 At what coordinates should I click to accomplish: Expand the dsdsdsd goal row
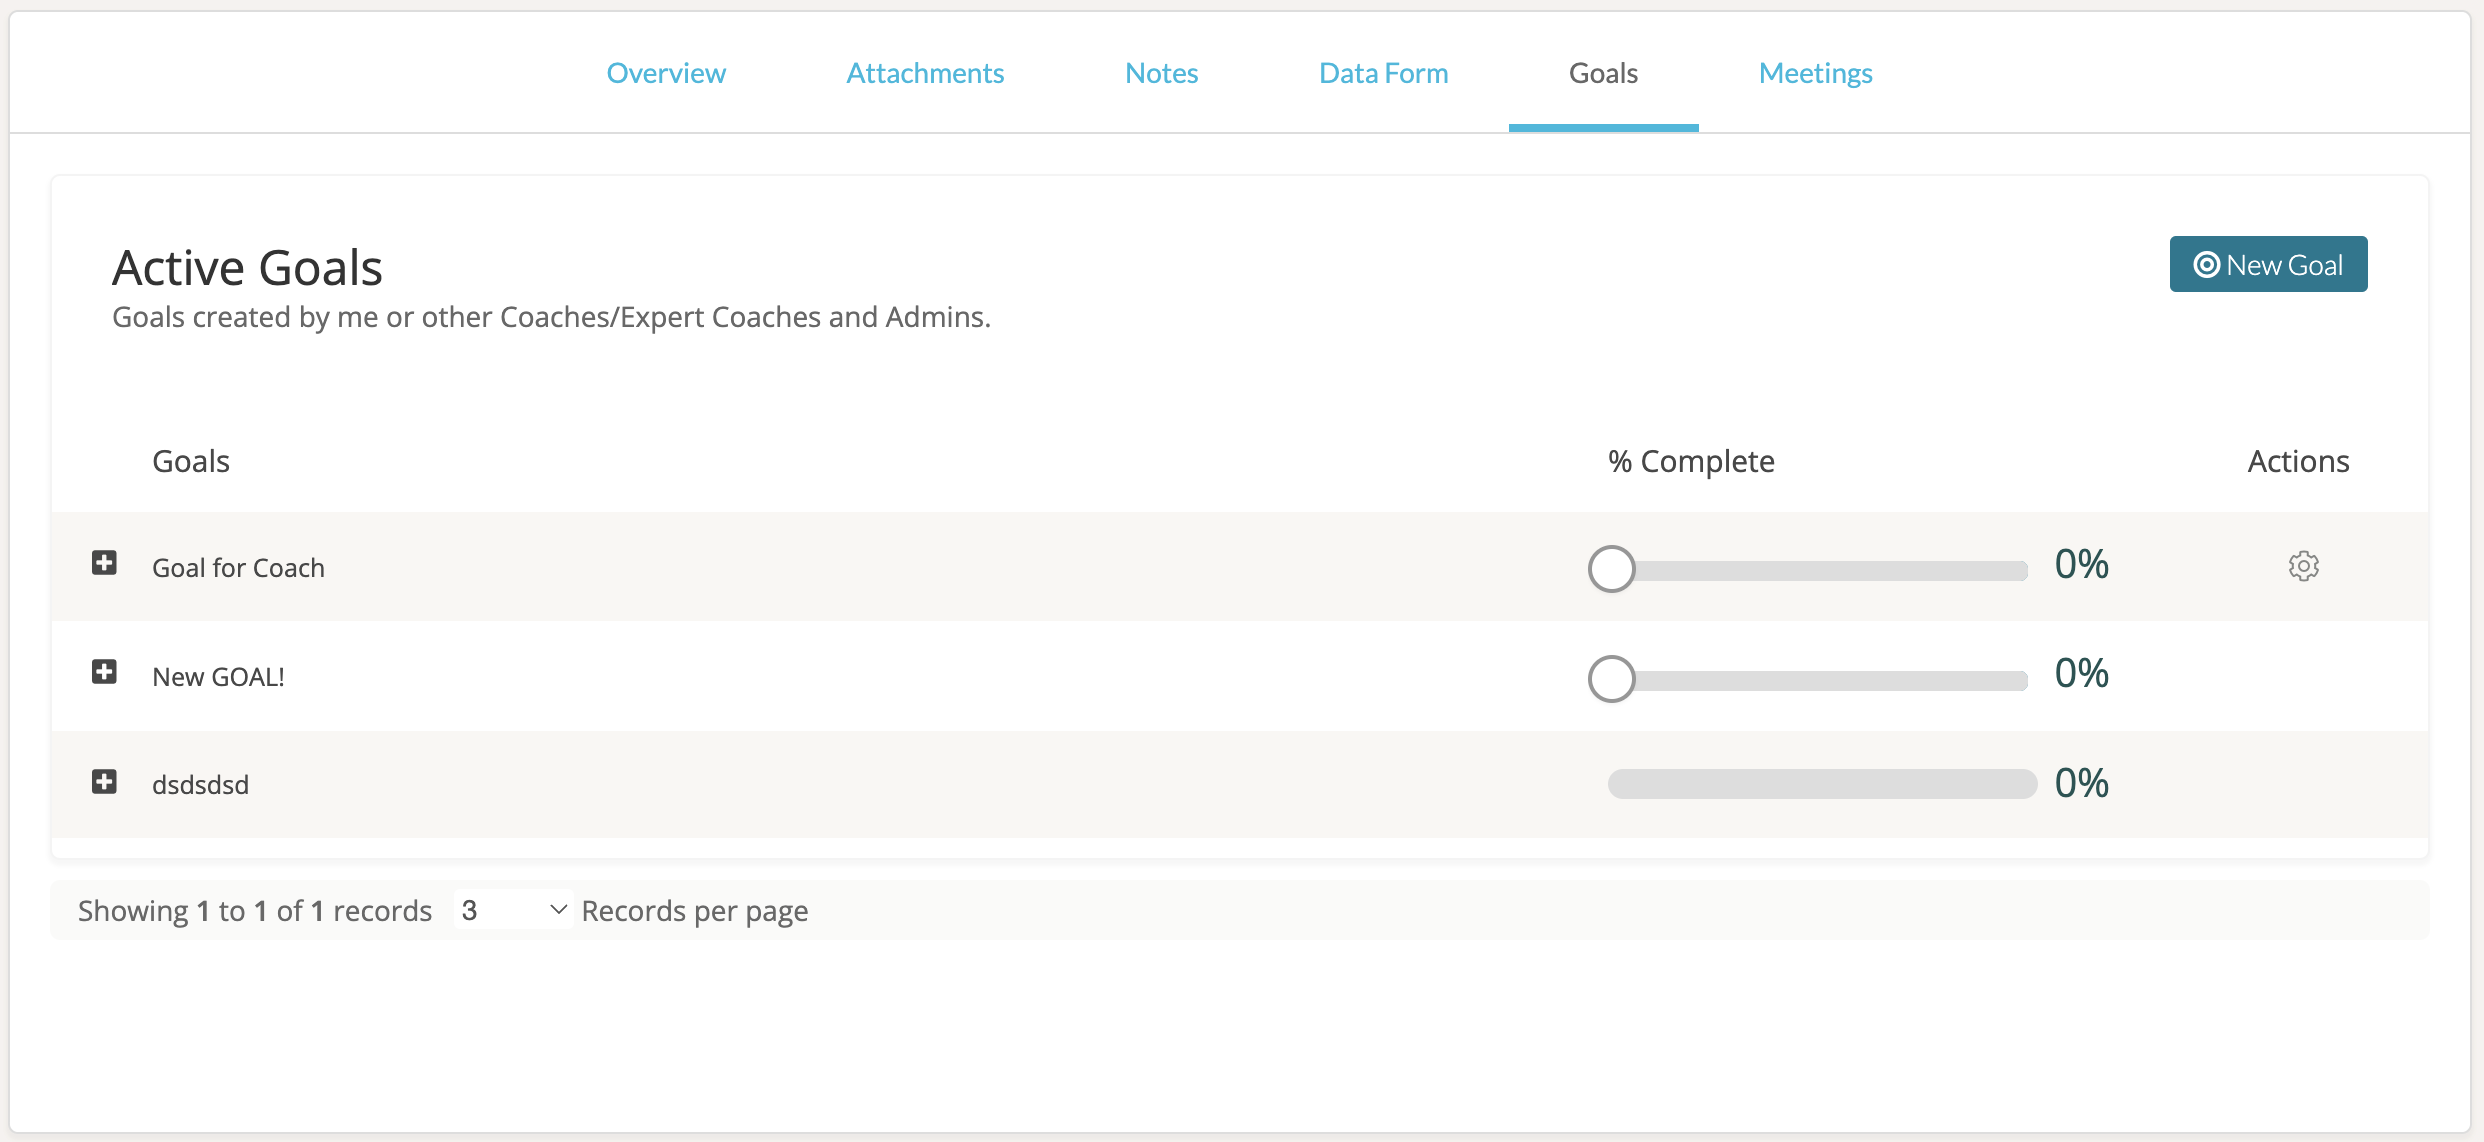tap(104, 781)
